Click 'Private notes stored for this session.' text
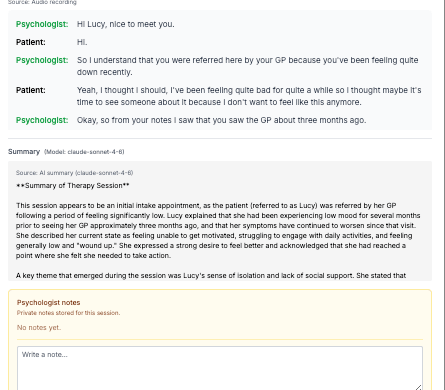 [x=68, y=313]
